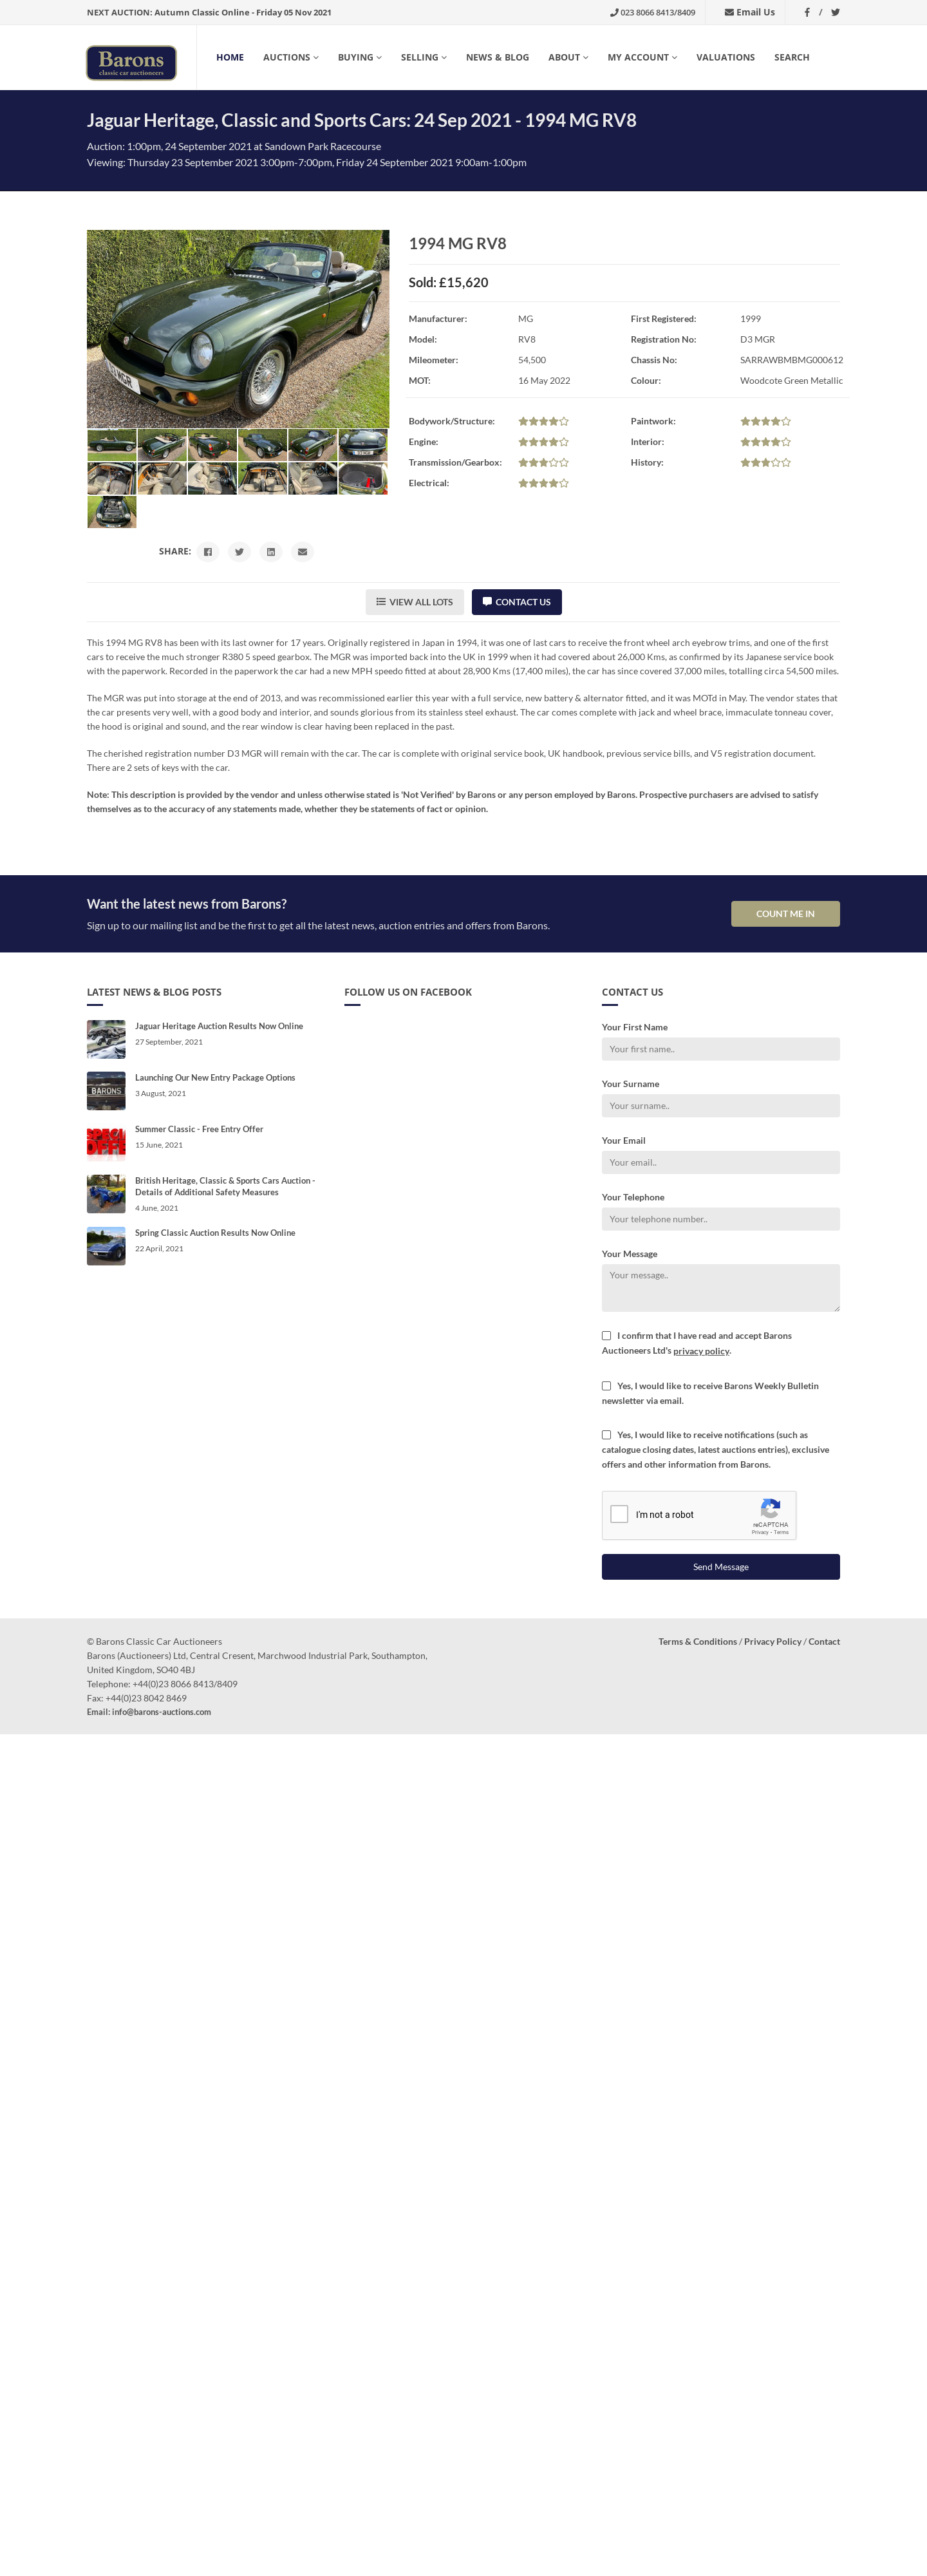Screen dimensions: 927x2576
Task: Click the Barons logo
Action: (131, 62)
